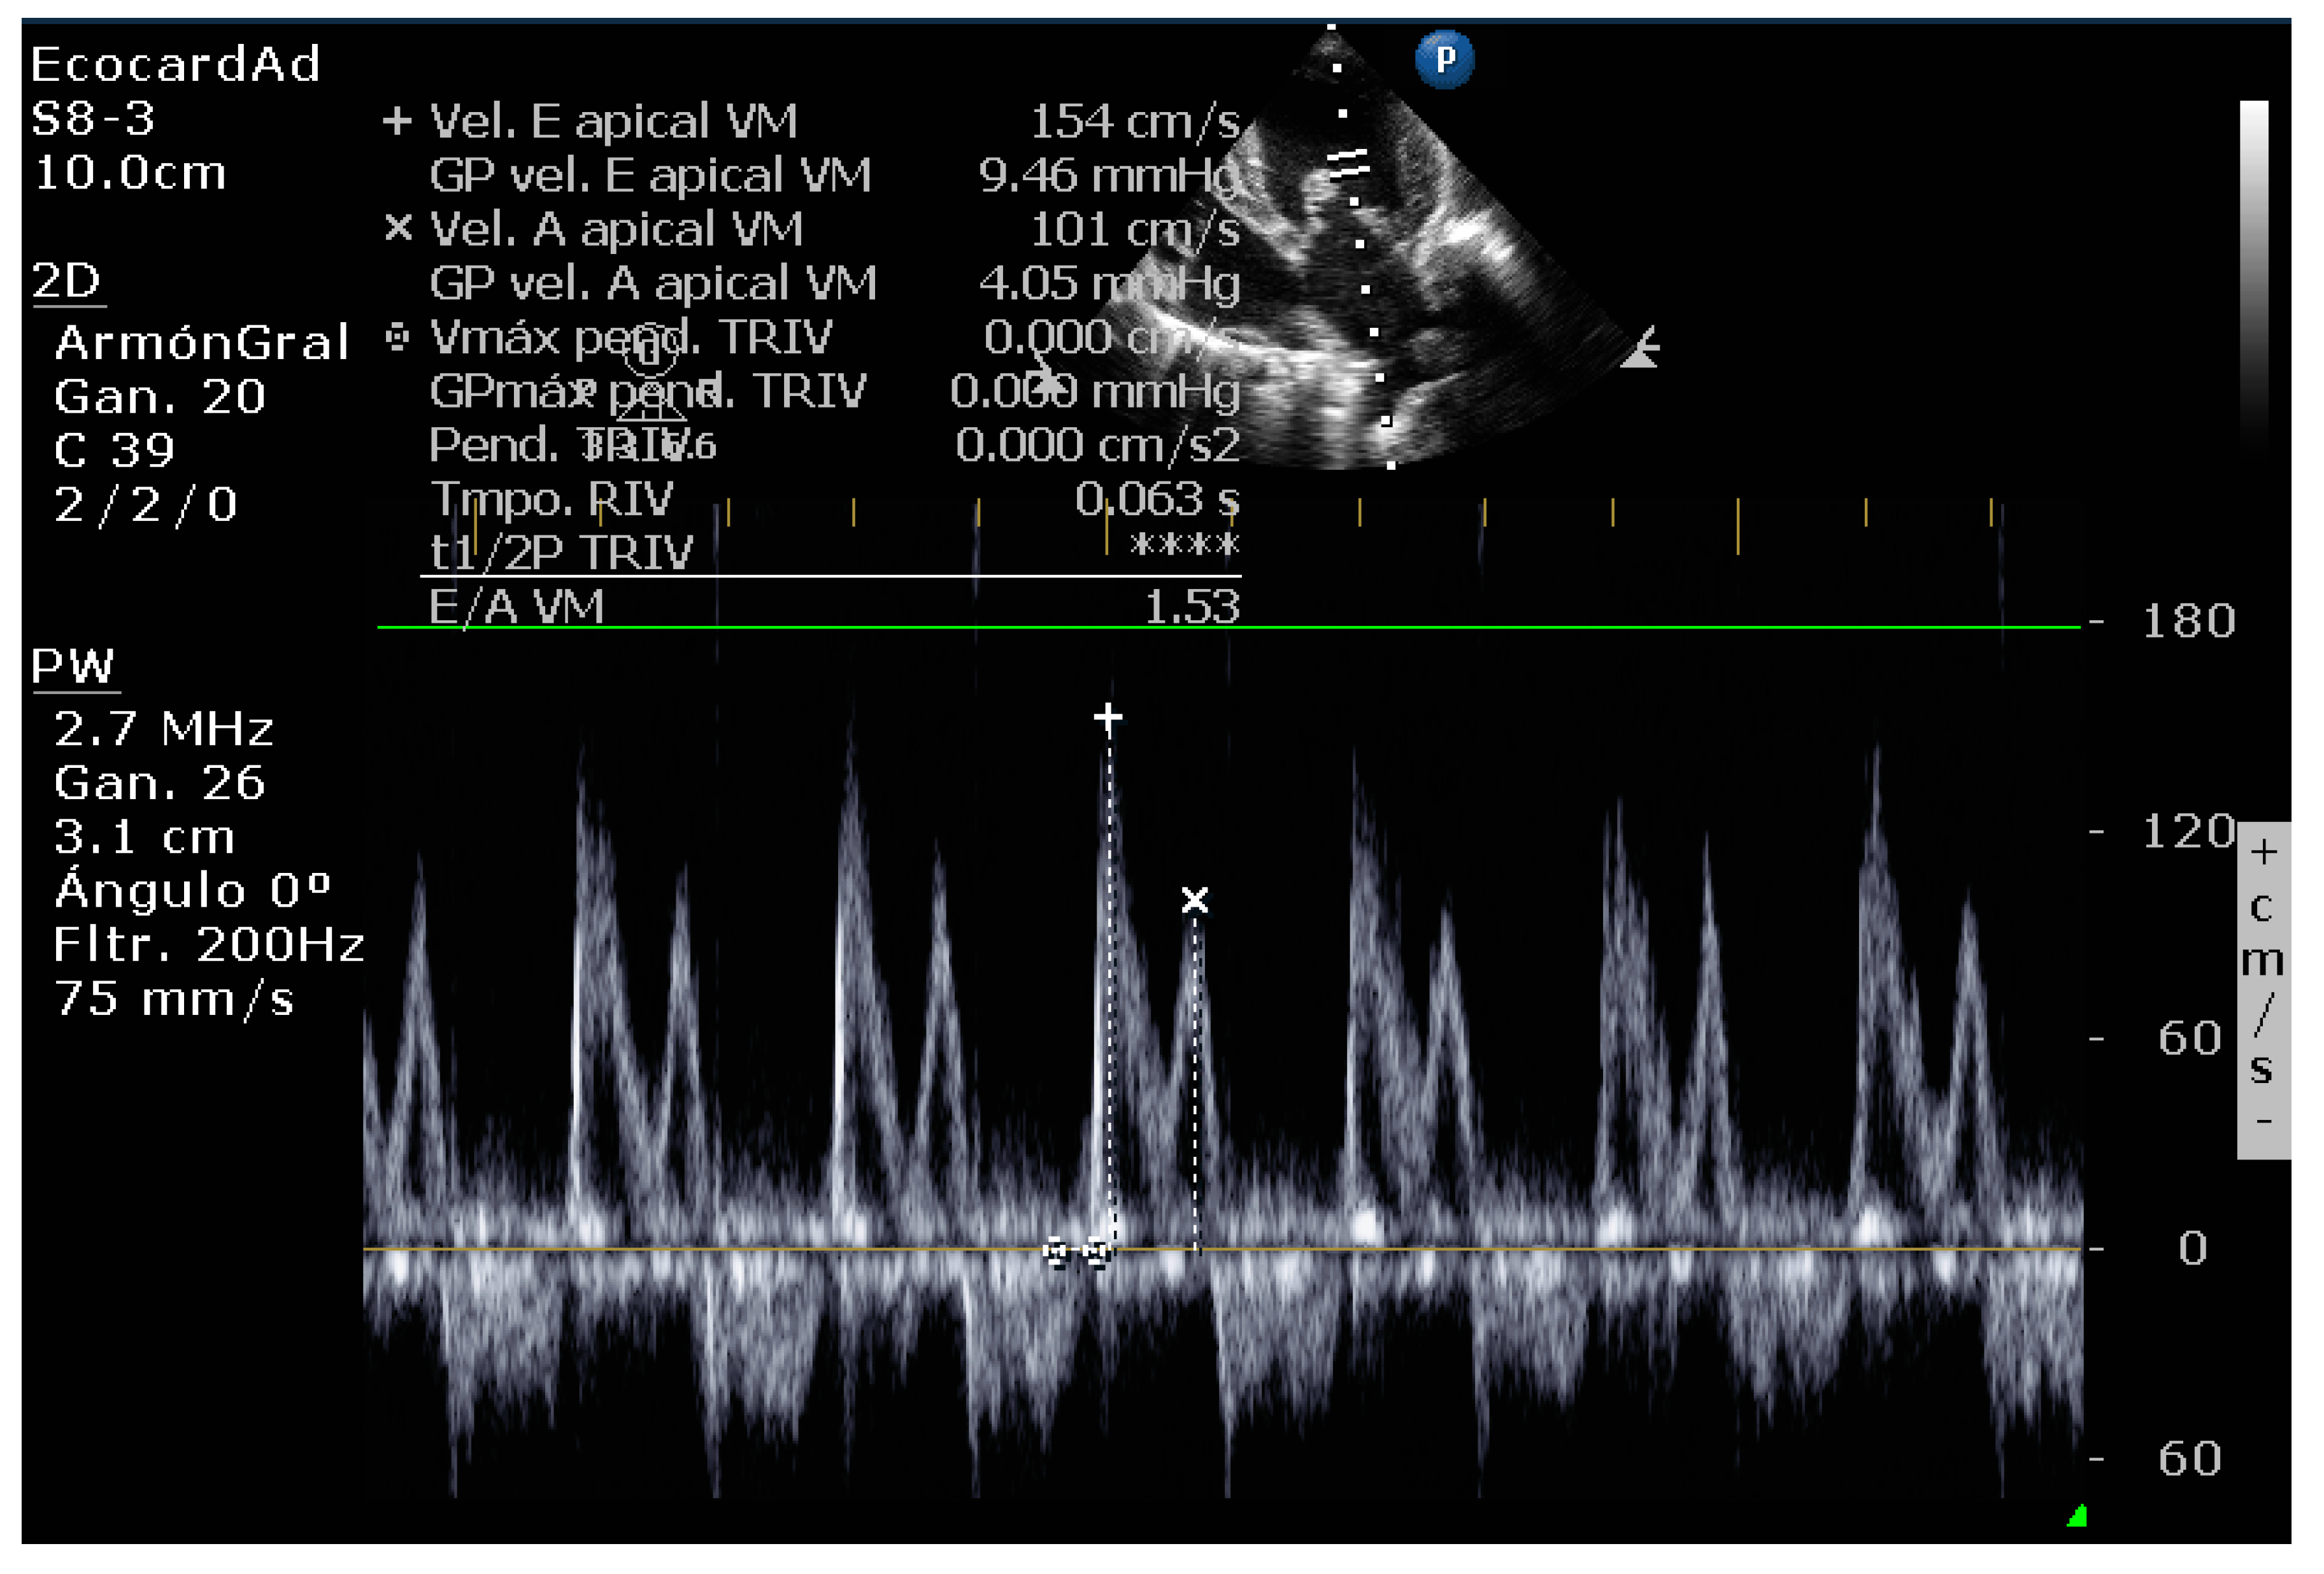
Task: Toggle the Vmáx pend. TRIV marker symbol
Action: tap(398, 336)
